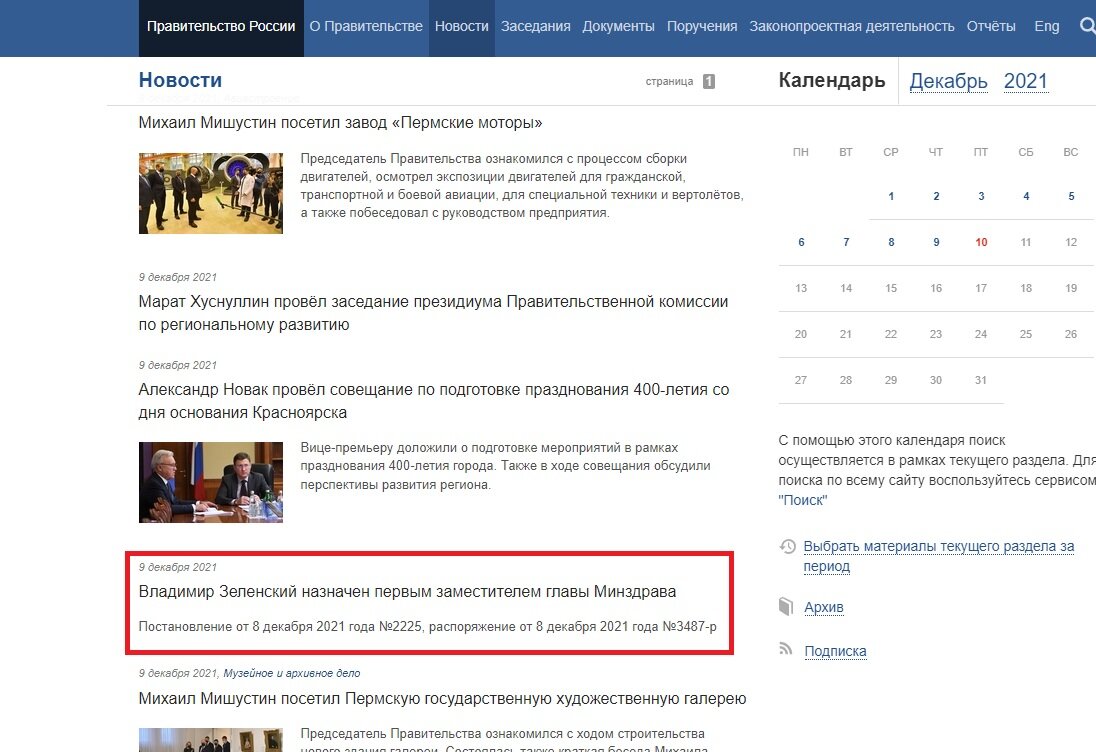Open the Отчёты section
The height and width of the screenshot is (752, 1096).
991,26
